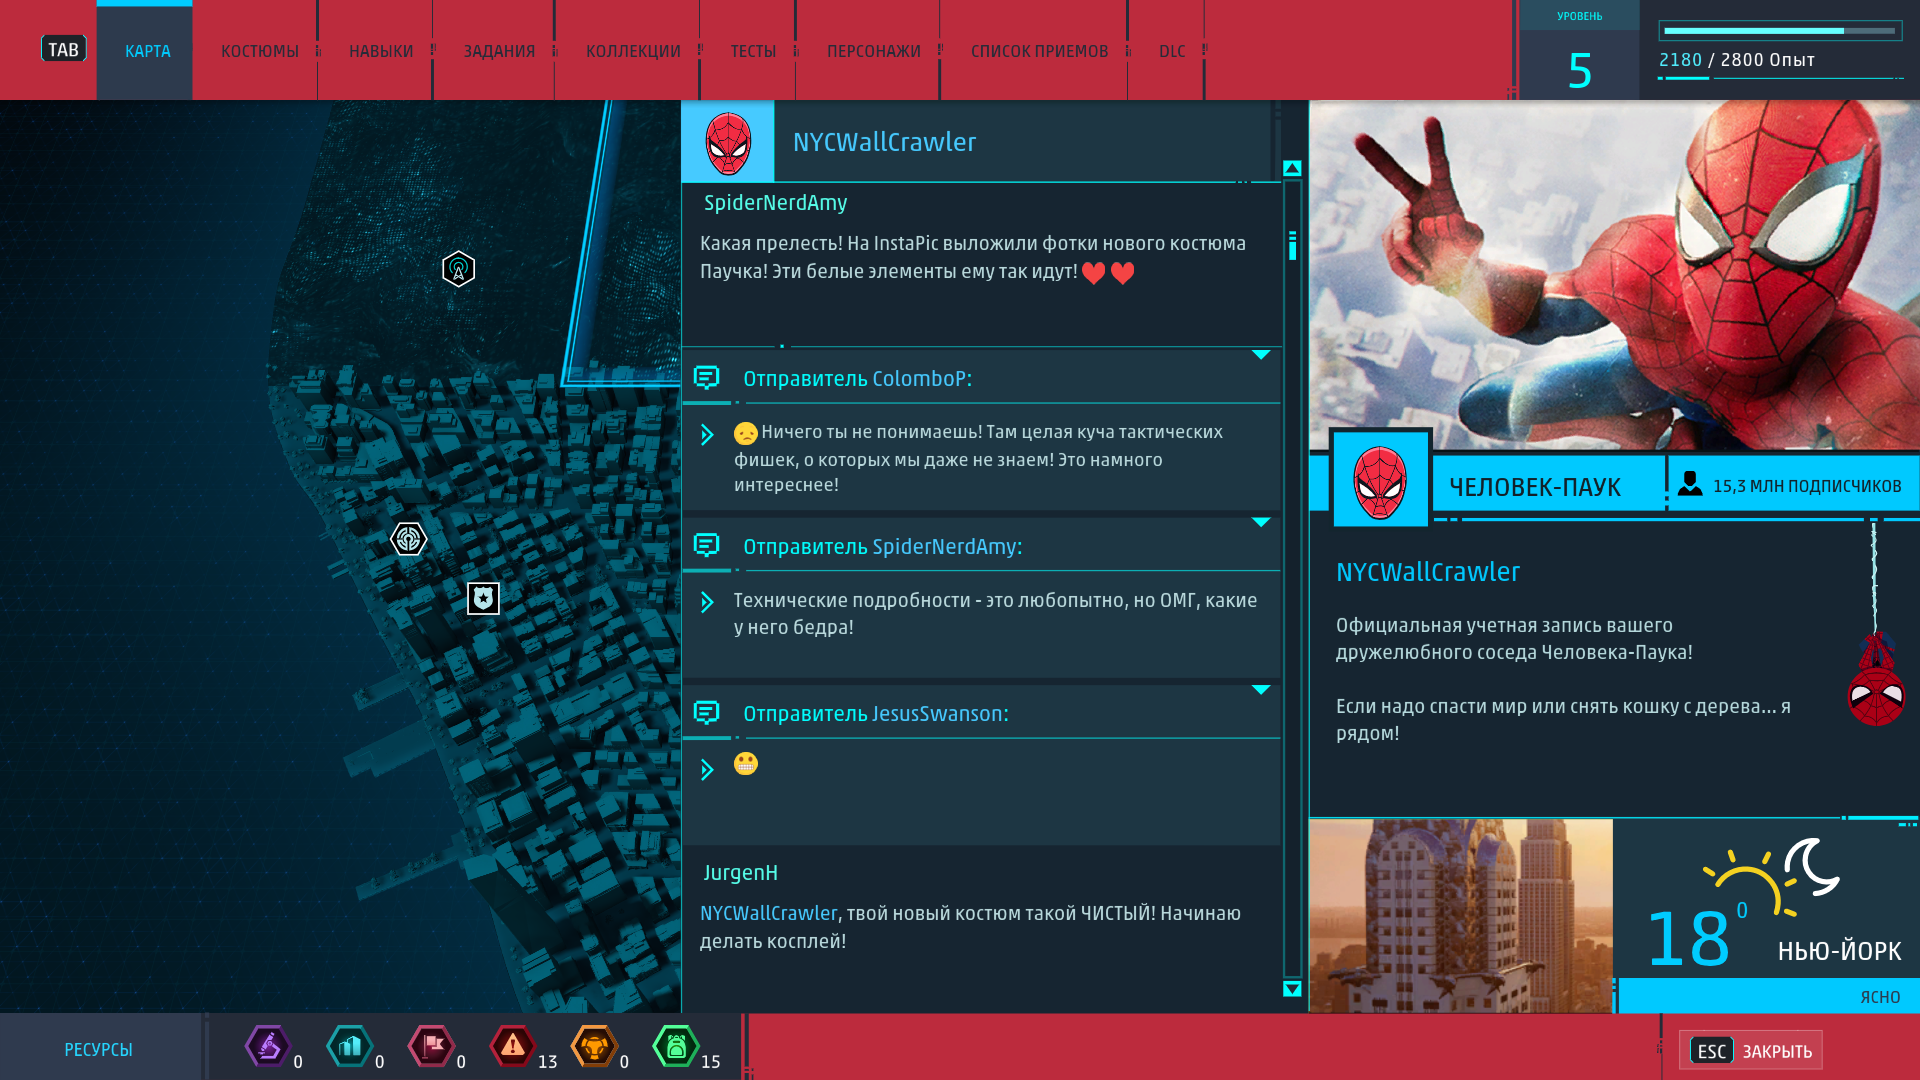1920x1080 pixels.
Task: Click the New York building weather thumbnail
Action: 1461,916
